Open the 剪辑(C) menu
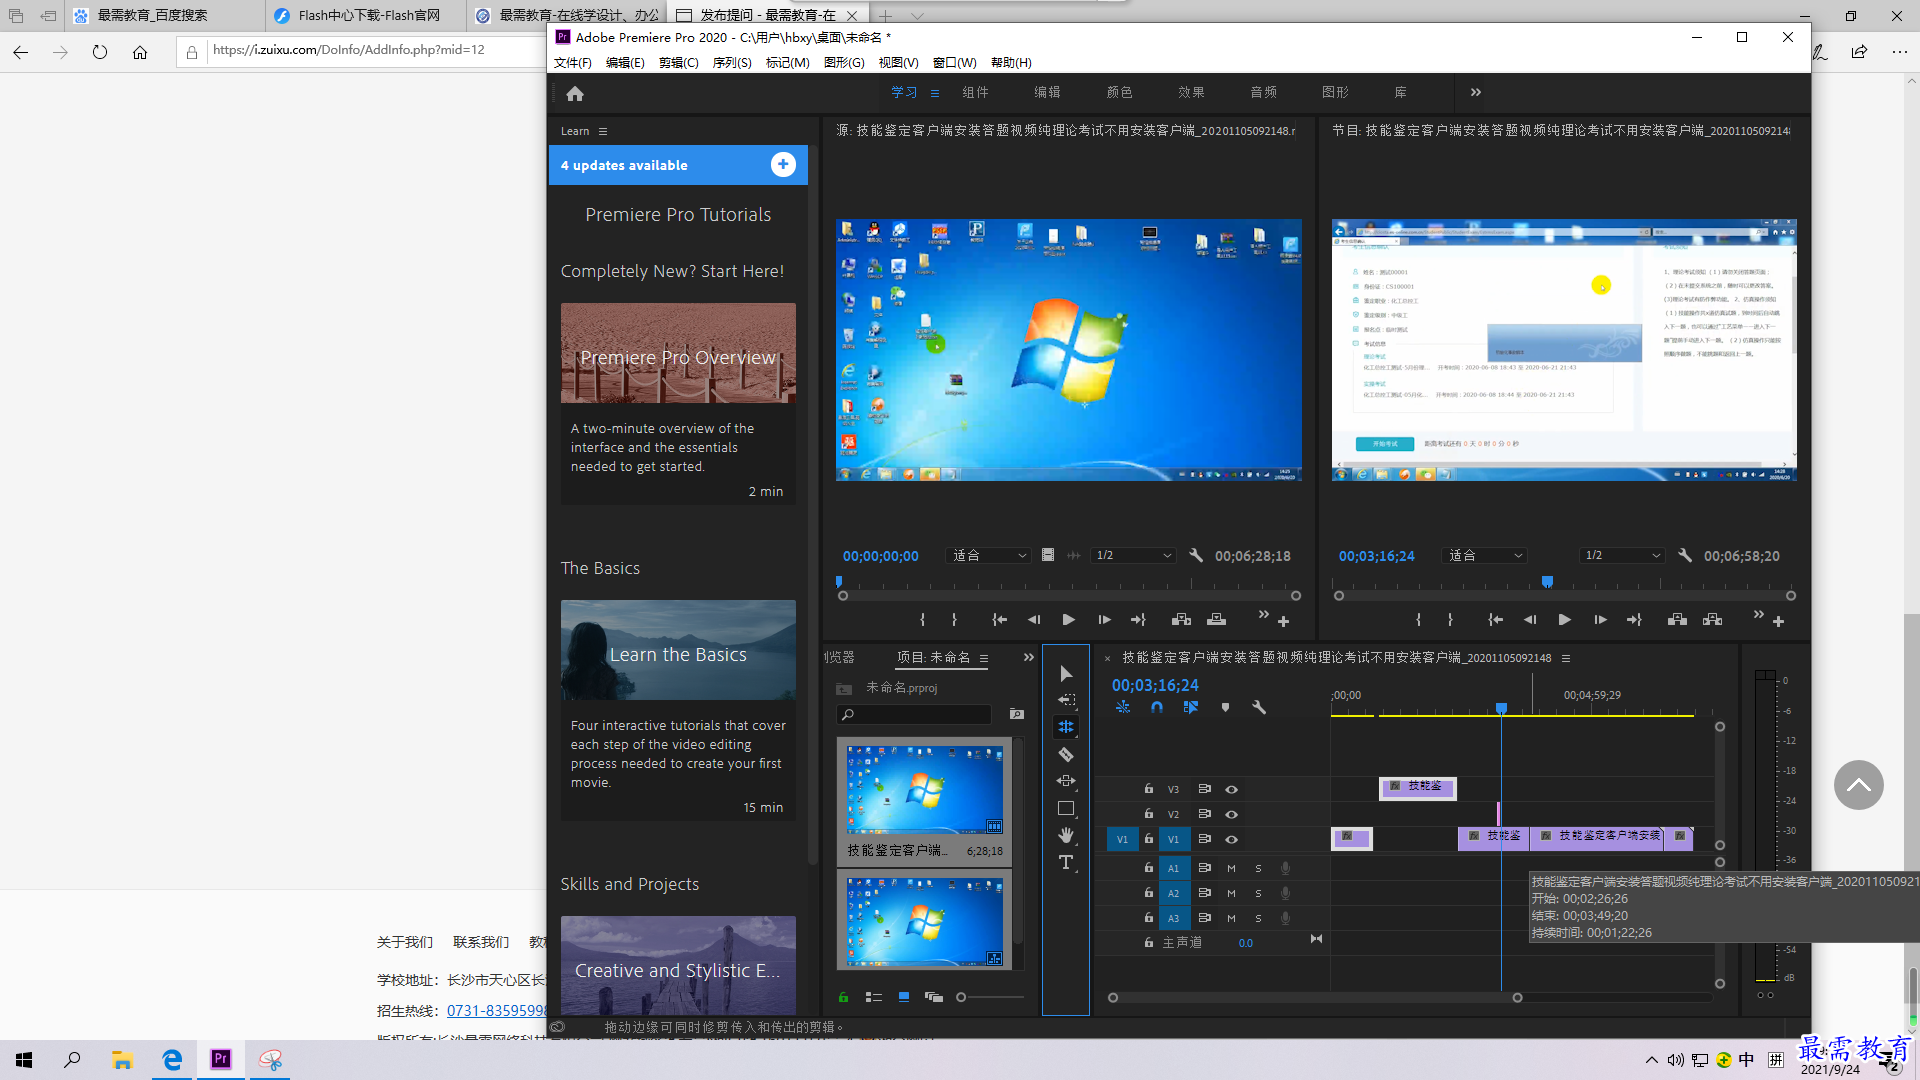The height and width of the screenshot is (1080, 1920). (x=679, y=62)
